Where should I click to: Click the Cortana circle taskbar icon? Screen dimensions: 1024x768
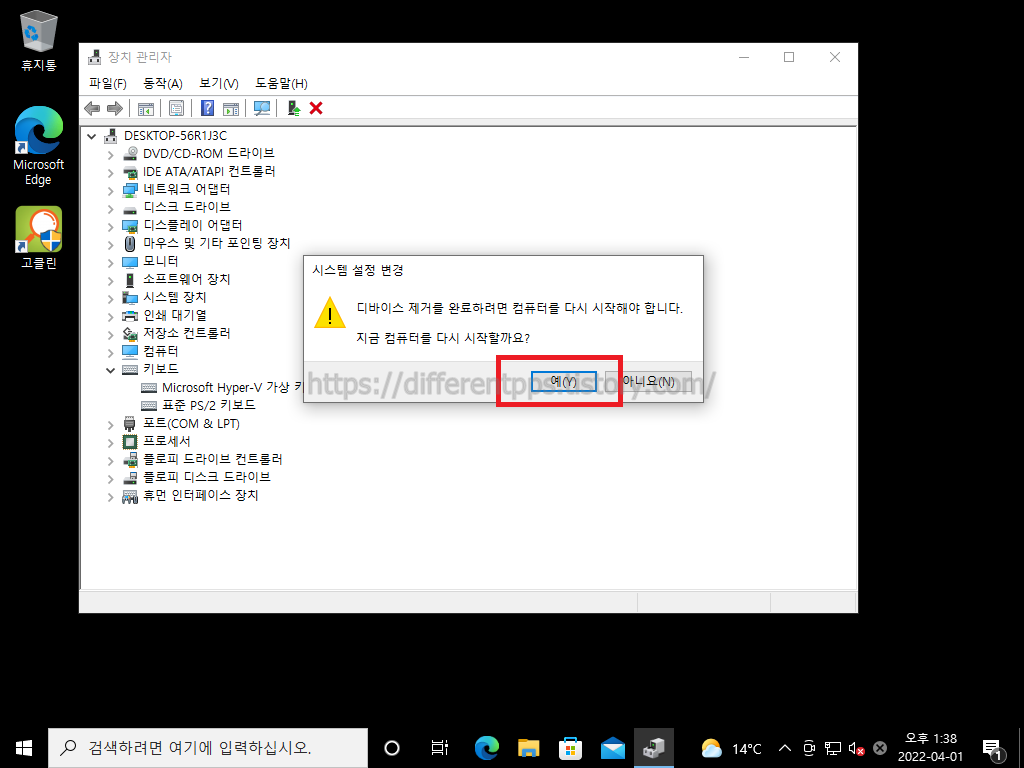click(x=392, y=748)
